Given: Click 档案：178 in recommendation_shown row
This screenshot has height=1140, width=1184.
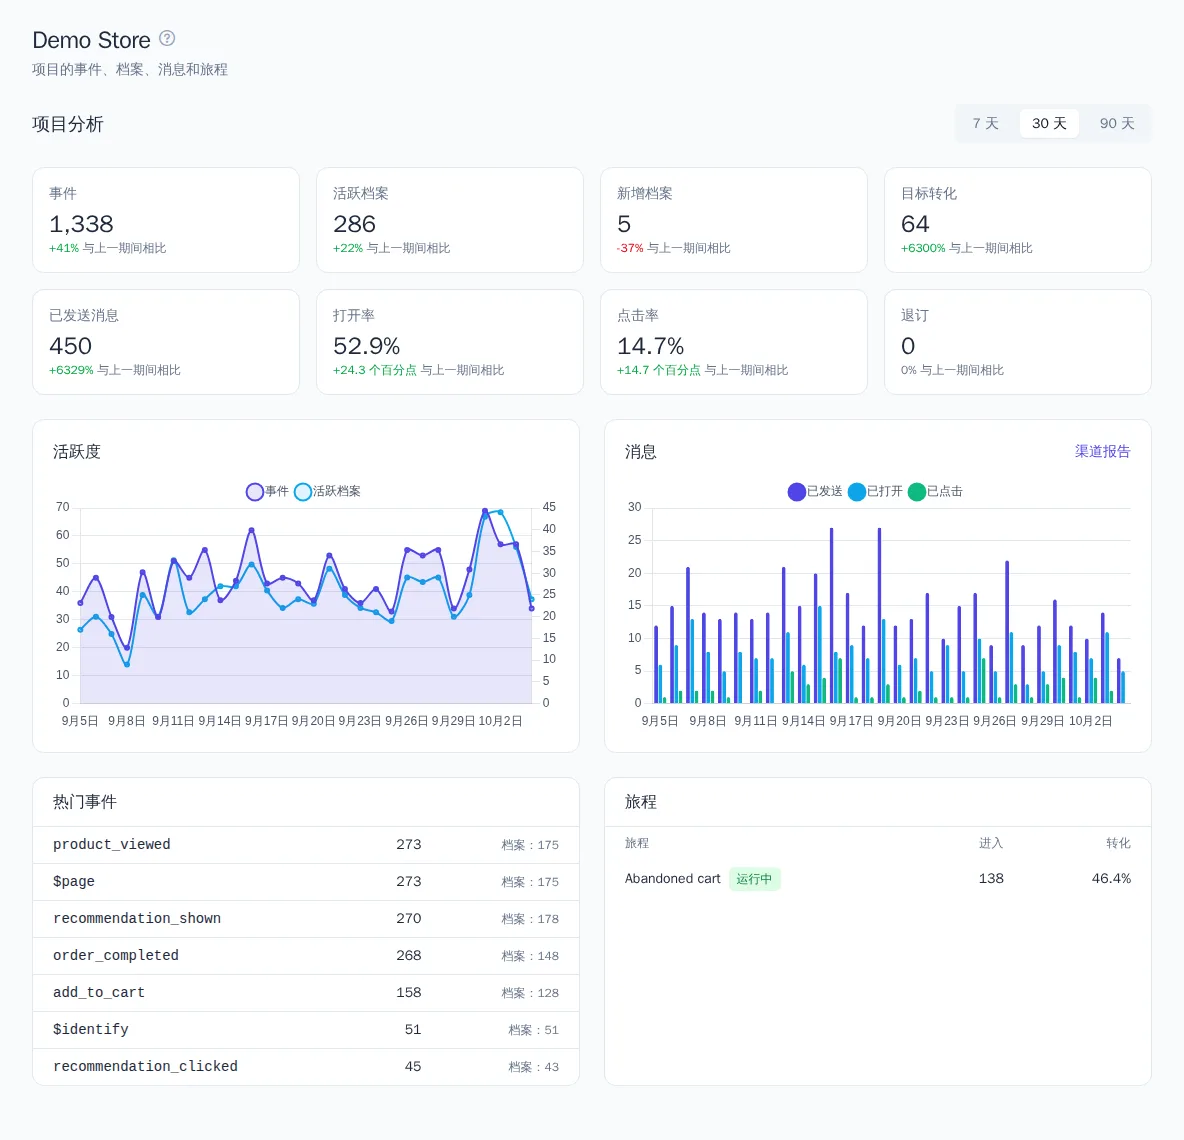Looking at the screenshot, I should (x=530, y=920).
